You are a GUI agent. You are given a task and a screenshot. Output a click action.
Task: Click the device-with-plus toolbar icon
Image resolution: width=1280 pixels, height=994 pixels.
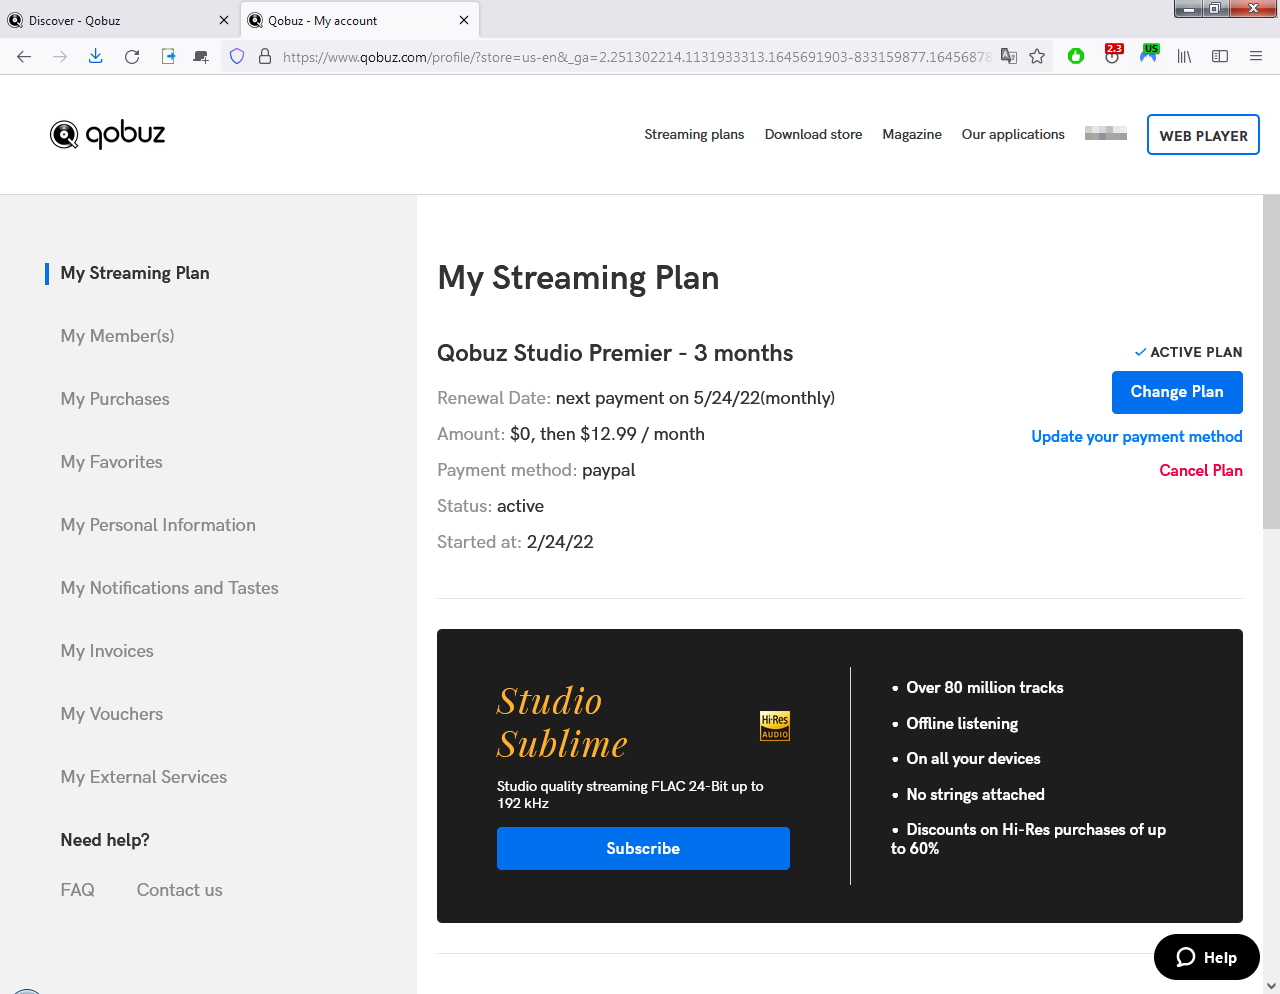(x=201, y=57)
